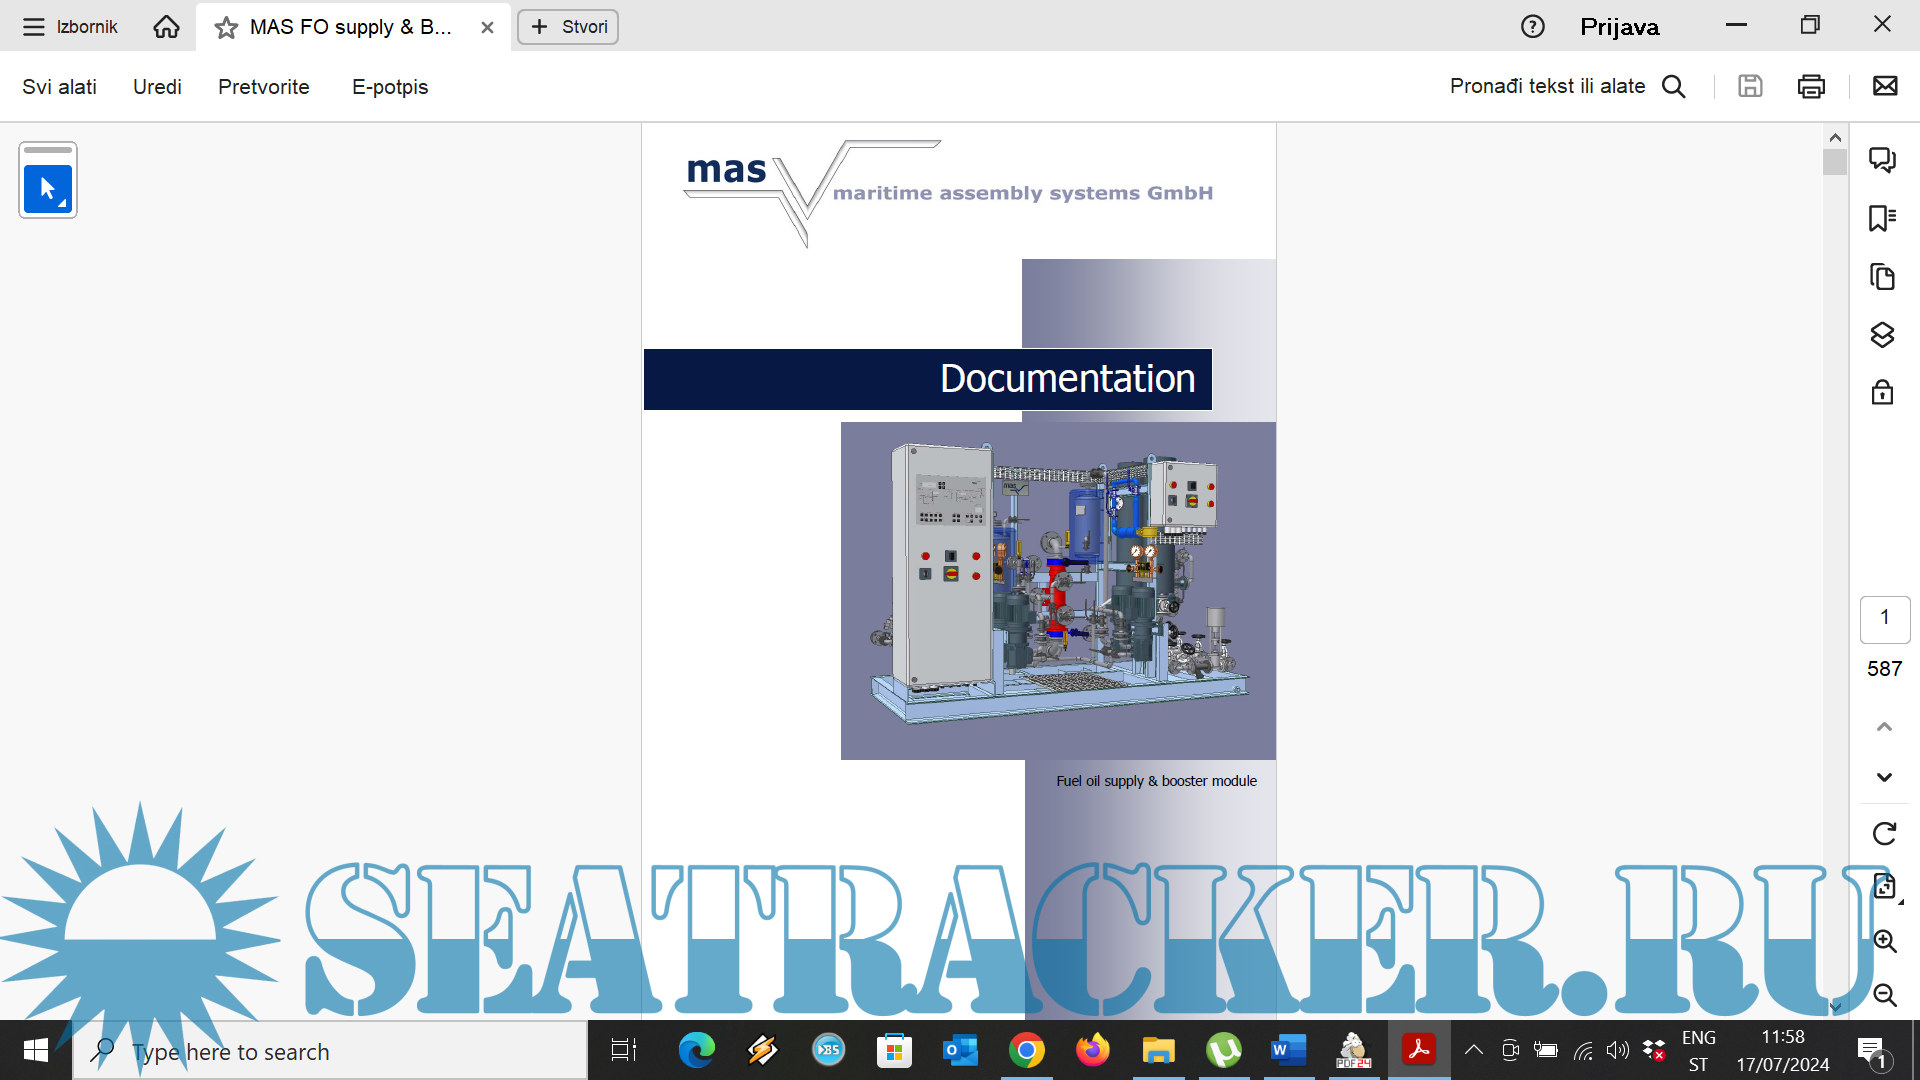1920x1080 pixels.
Task: Print the document
Action: click(x=1811, y=87)
